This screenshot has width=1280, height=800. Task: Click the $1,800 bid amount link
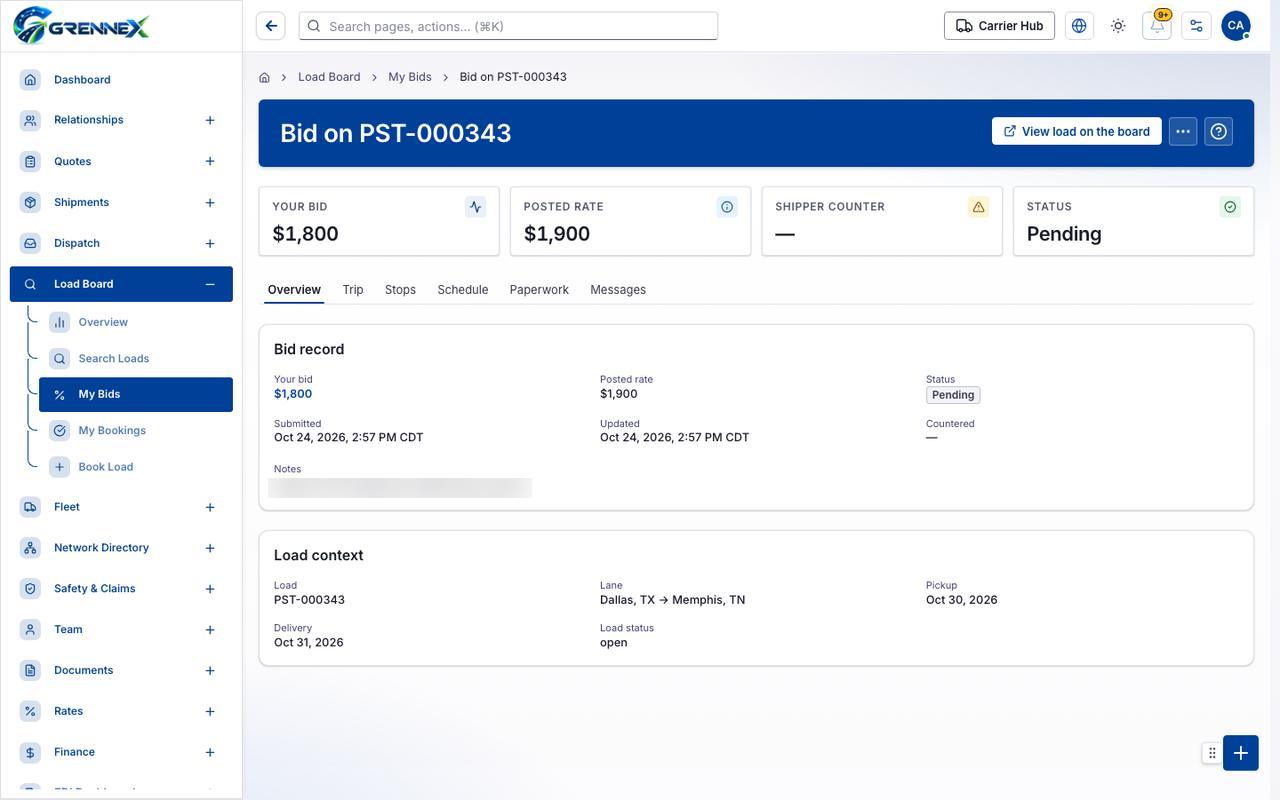(x=293, y=394)
